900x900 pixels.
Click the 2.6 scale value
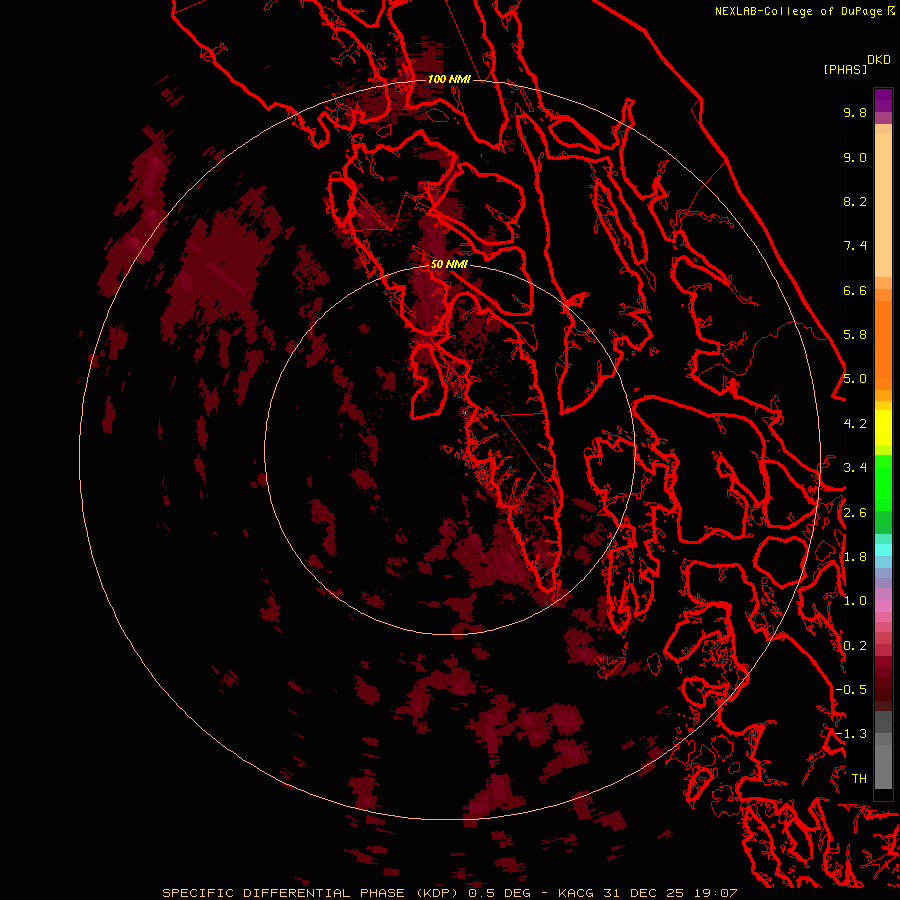coord(855,513)
